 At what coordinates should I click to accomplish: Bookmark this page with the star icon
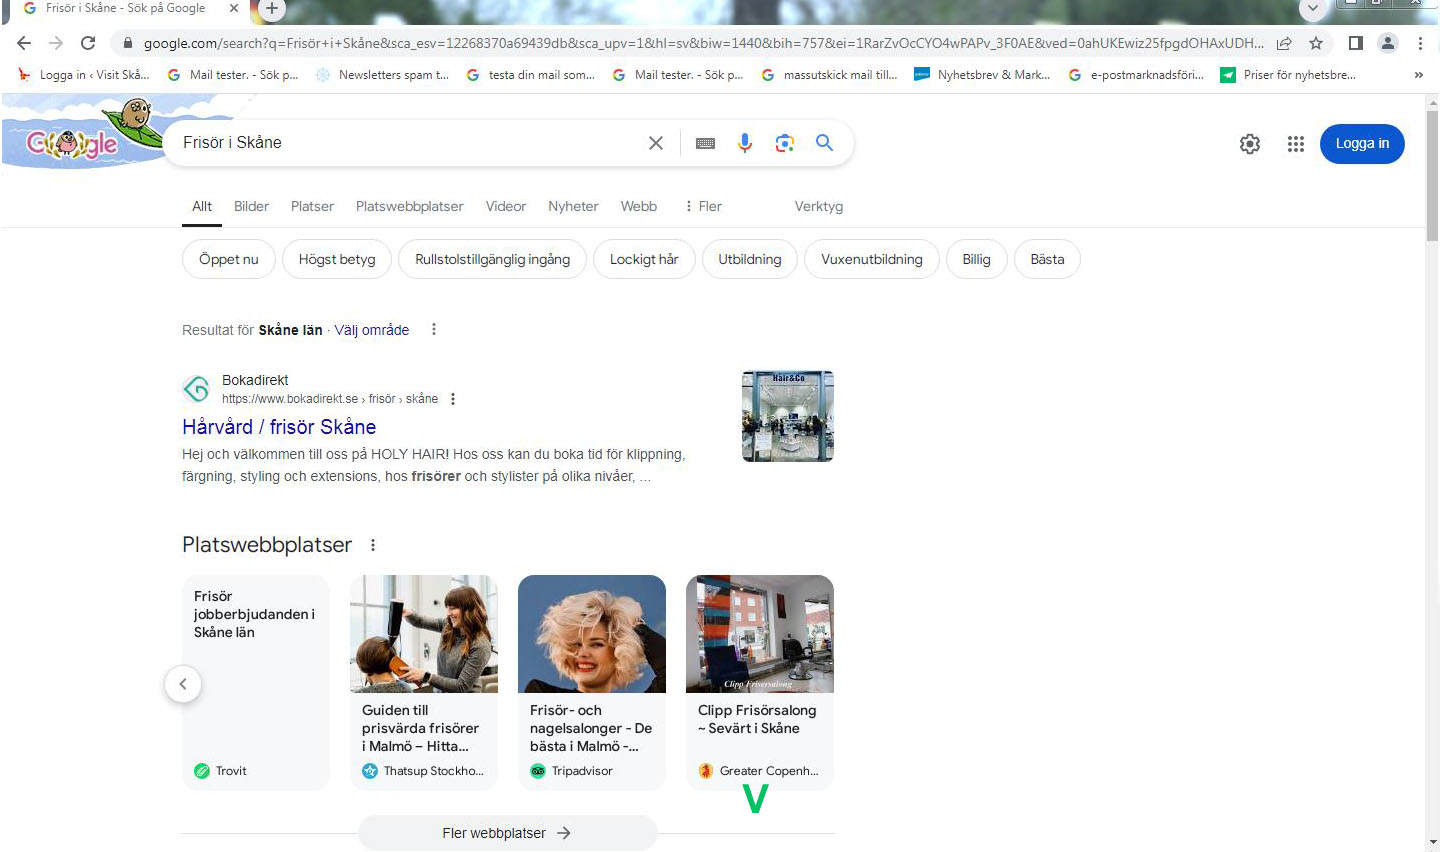(1316, 43)
